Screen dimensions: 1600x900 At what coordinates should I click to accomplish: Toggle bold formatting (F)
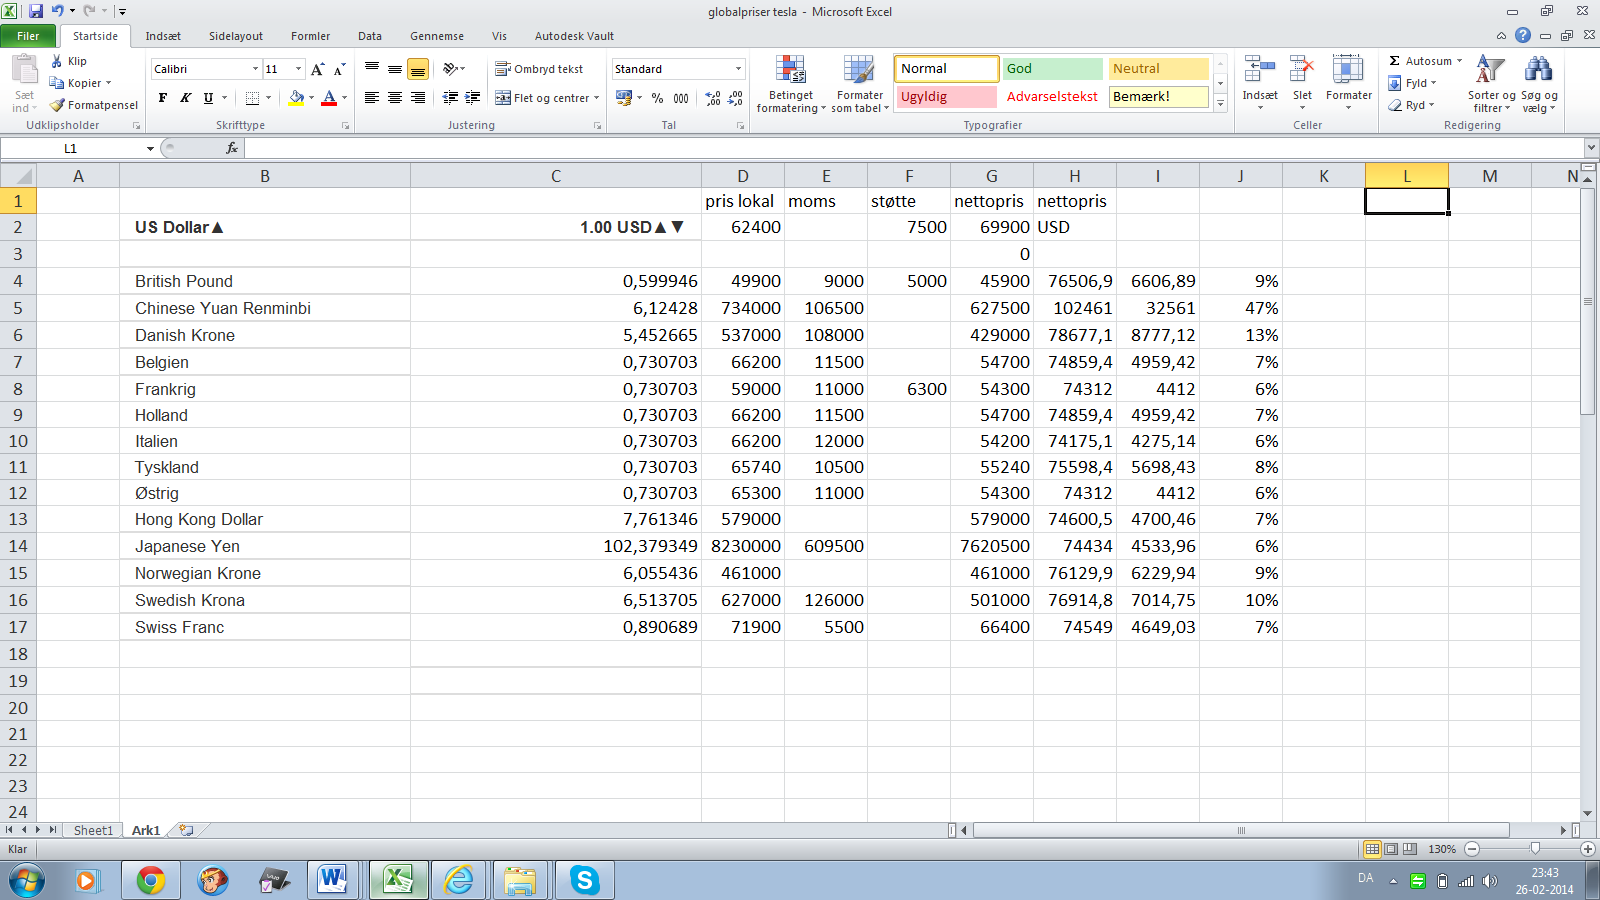[x=163, y=98]
